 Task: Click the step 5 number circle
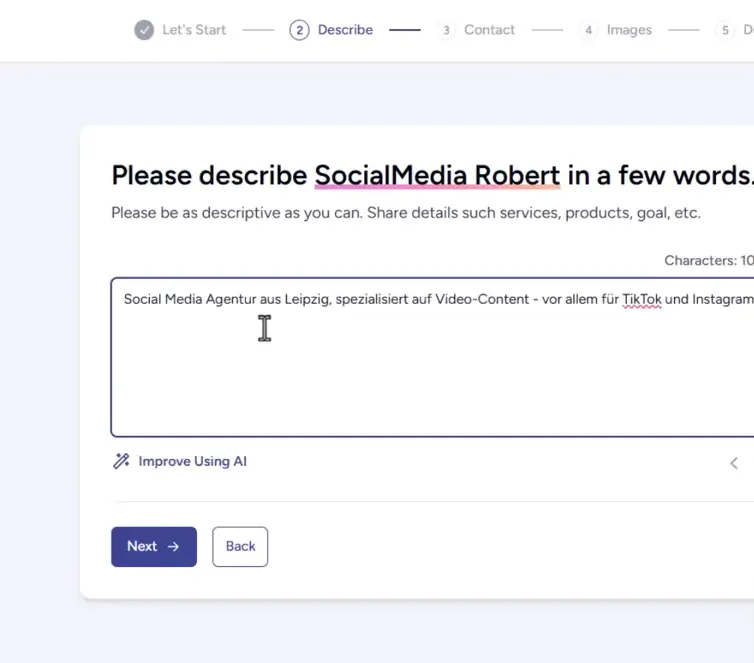(x=725, y=30)
